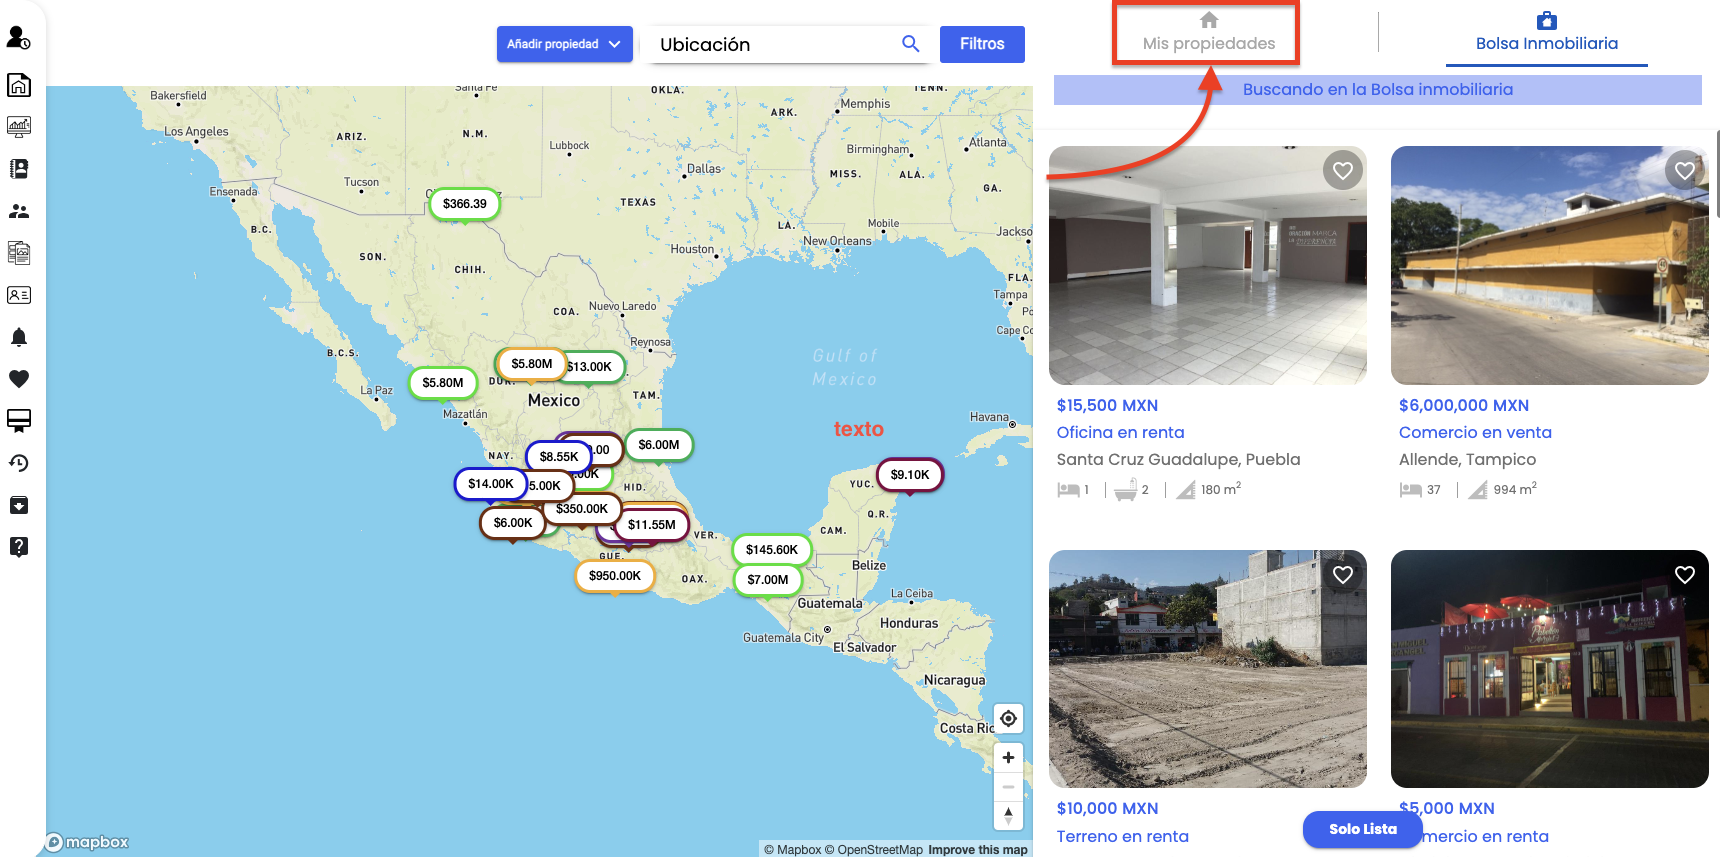Open the team people icon in sidebar
Viewport: 1720px width, 857px height.
(18, 211)
